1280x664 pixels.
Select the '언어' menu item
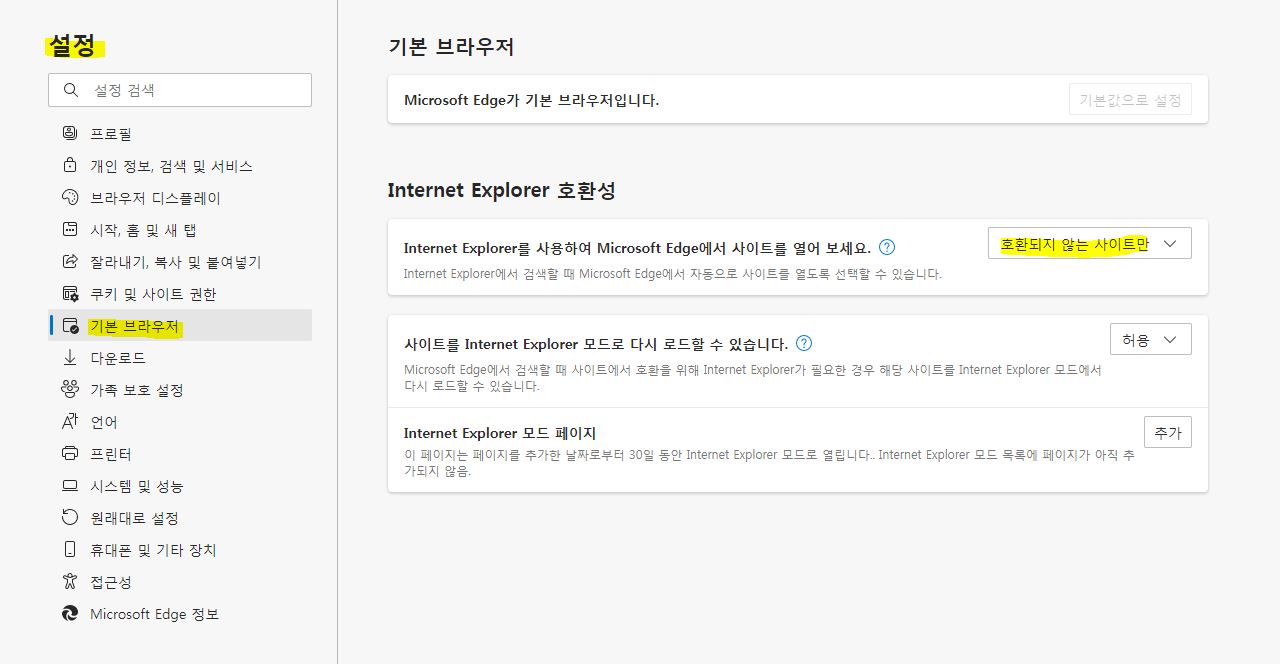click(104, 422)
